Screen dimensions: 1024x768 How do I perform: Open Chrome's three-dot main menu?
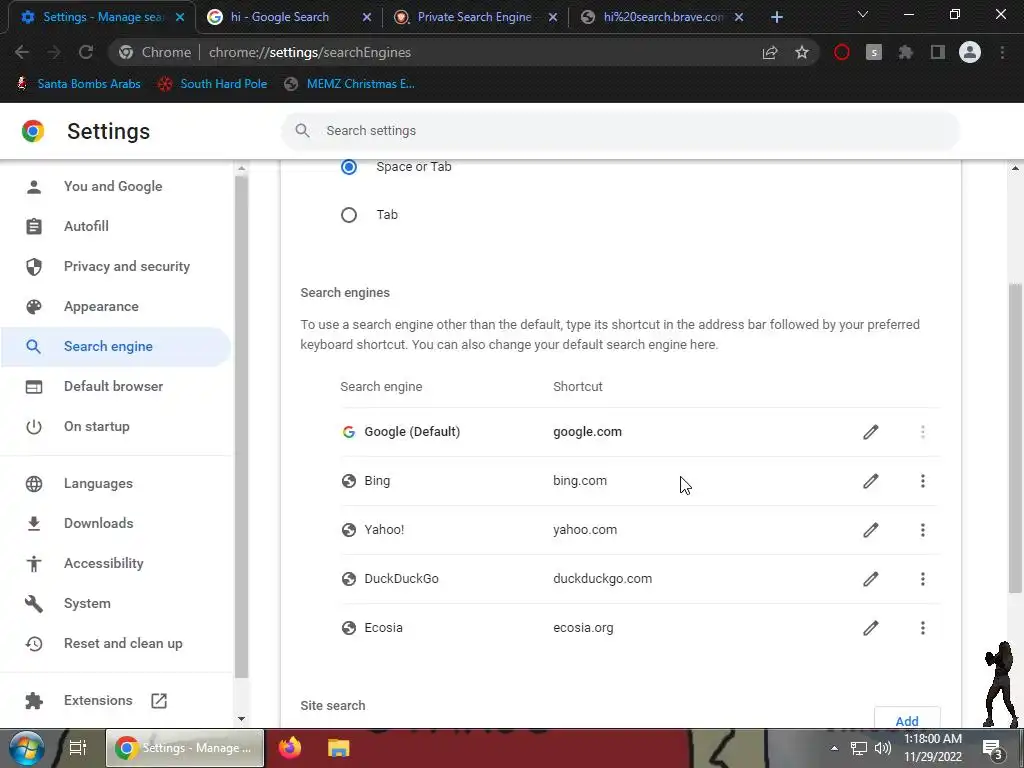[x=1002, y=52]
